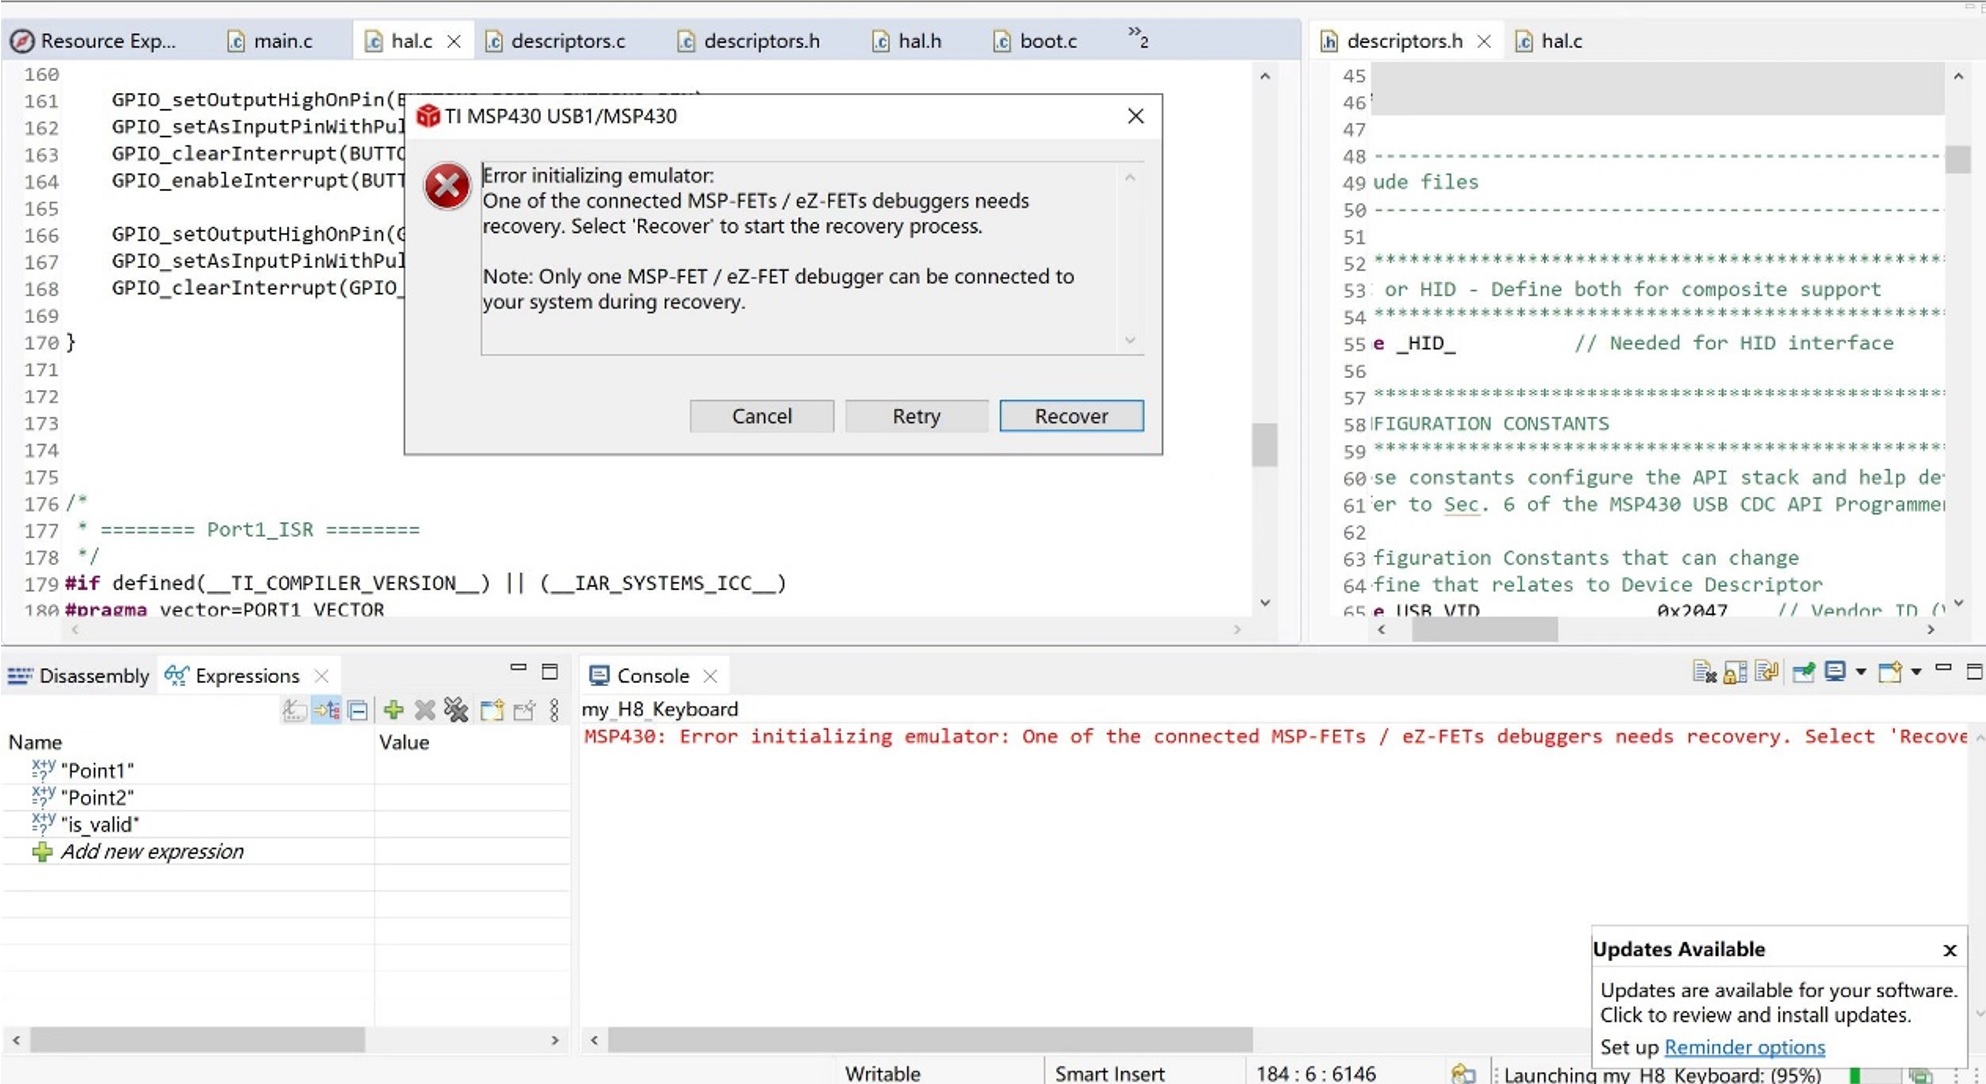This screenshot has height=1084, width=1986.
Task: Click Remove Selected Expressions icon
Action: point(425,710)
